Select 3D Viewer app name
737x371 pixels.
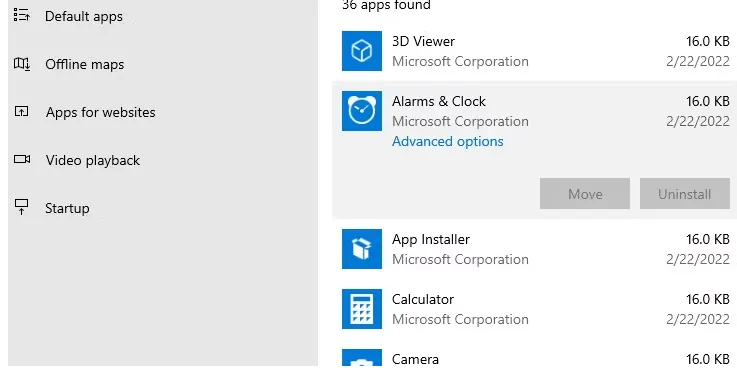point(423,41)
